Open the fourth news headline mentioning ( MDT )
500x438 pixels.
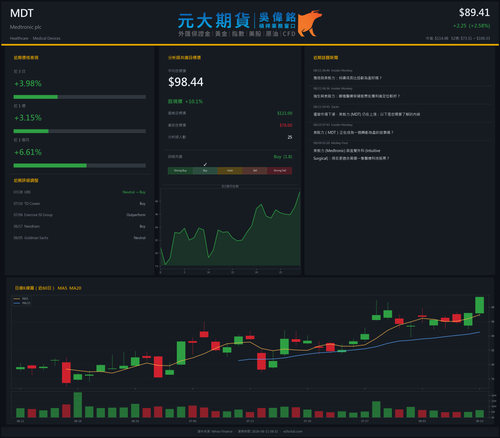click(x=353, y=132)
